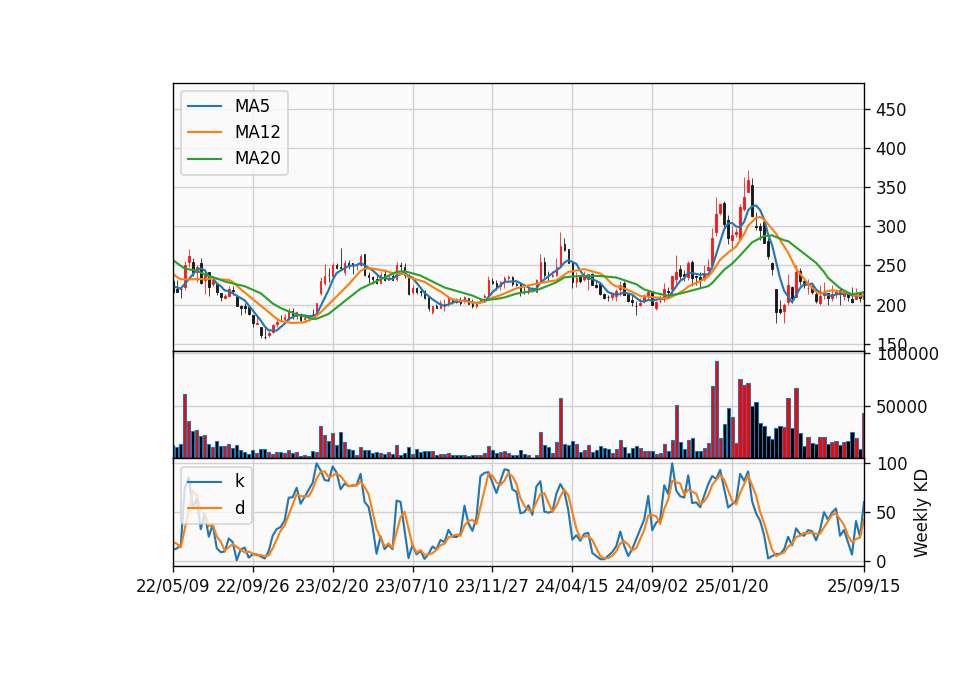Click the 23/02/20 date axis label
The width and height of the screenshot is (960, 690).
point(332,586)
